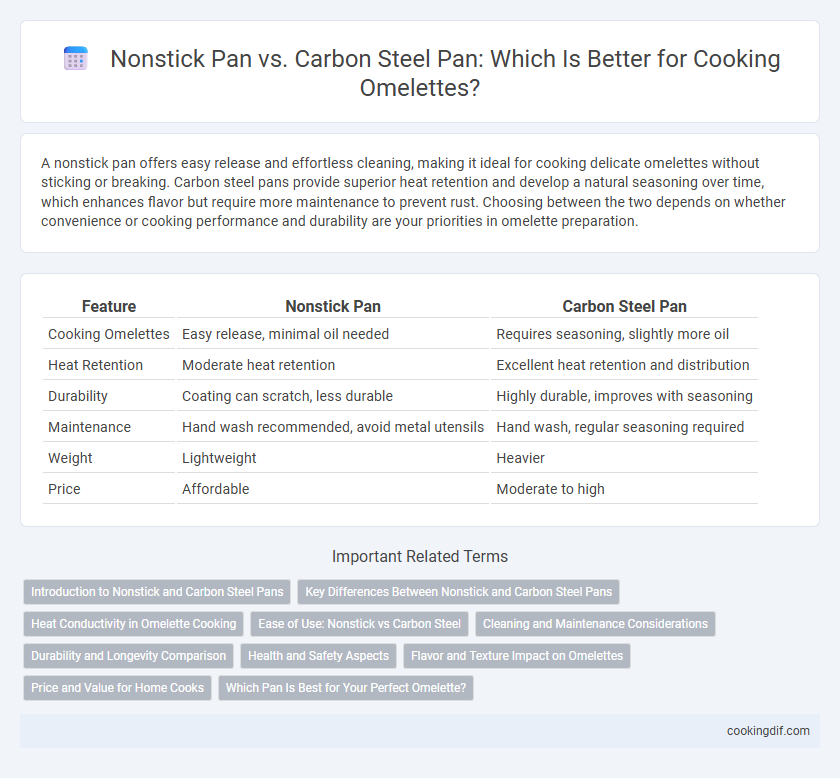Screen dimensions: 840x778
Task: Open 'Key Differences Between Nonstick and Carbon Steel Pans'
Action: coord(459,592)
